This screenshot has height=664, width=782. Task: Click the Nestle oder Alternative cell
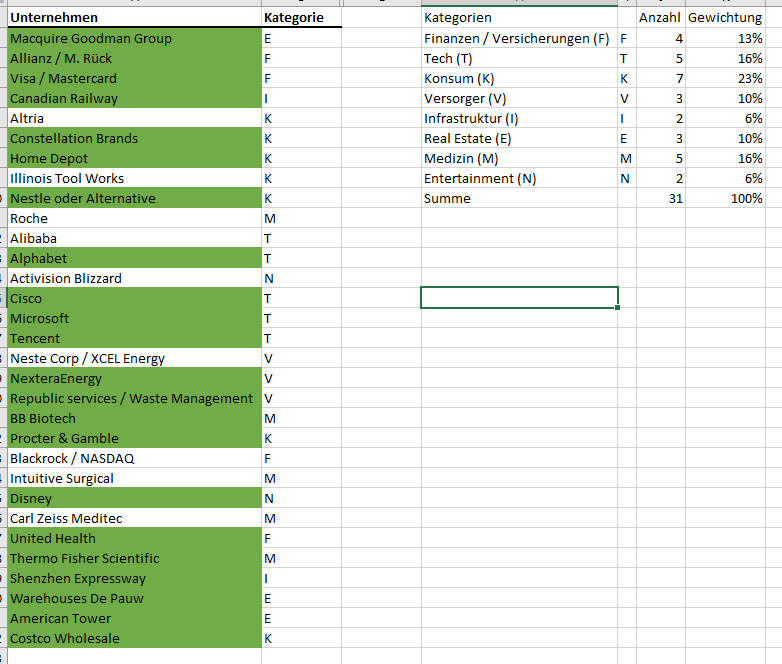tap(135, 198)
